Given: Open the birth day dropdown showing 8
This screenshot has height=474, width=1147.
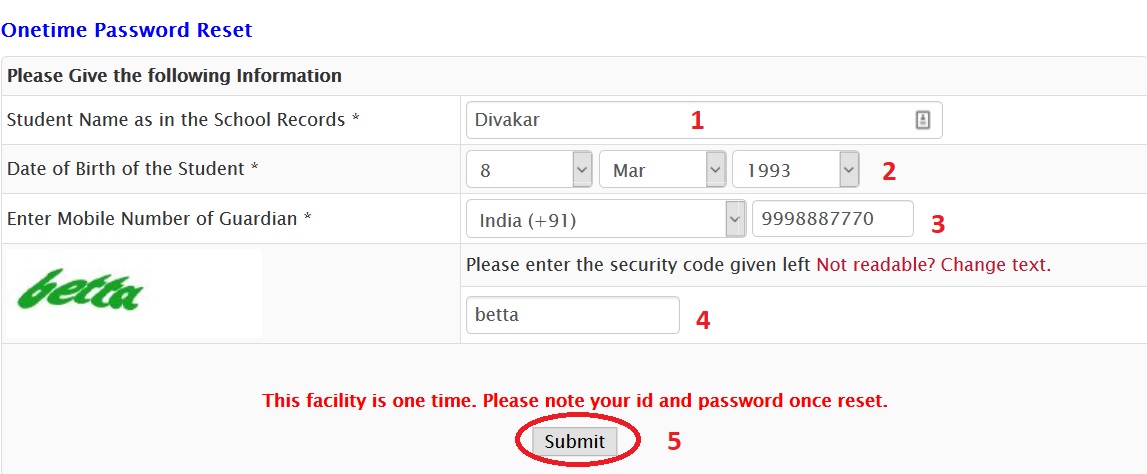Looking at the screenshot, I should [530, 170].
